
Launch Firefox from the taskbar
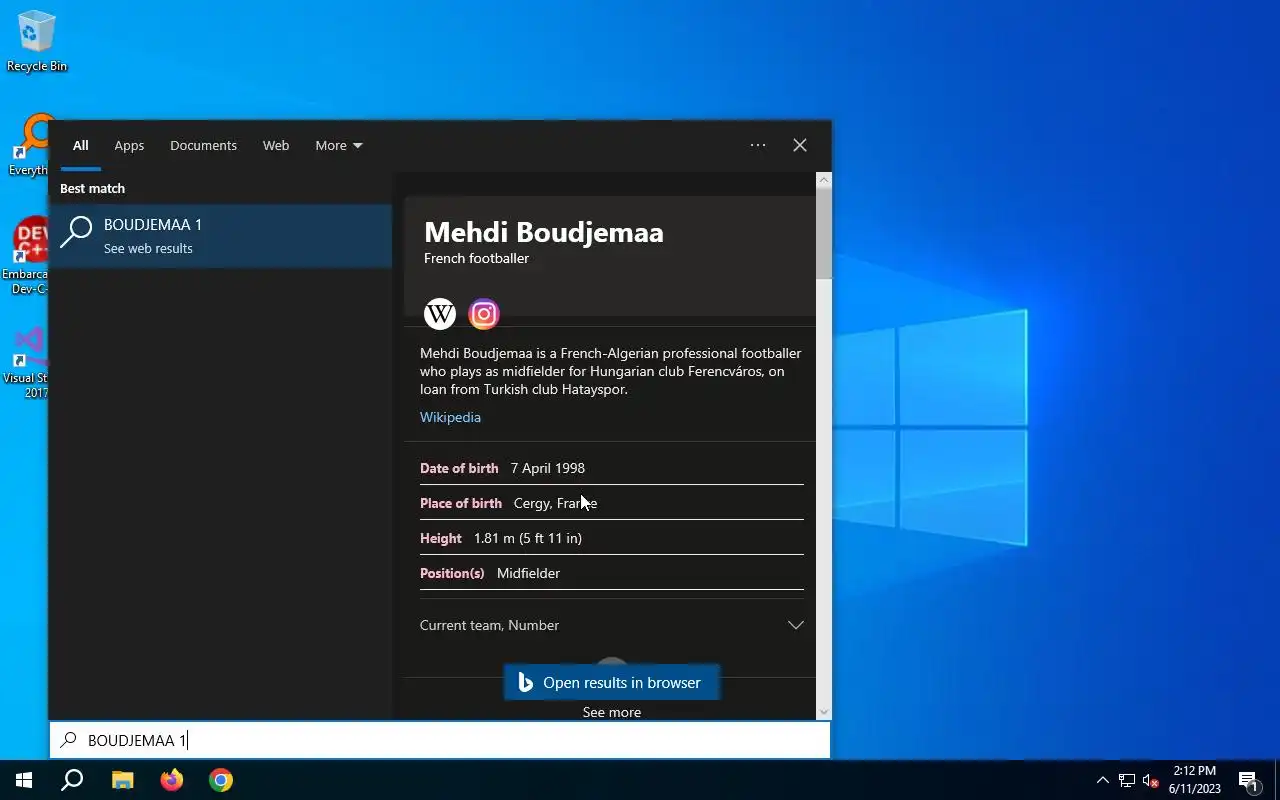click(x=172, y=780)
